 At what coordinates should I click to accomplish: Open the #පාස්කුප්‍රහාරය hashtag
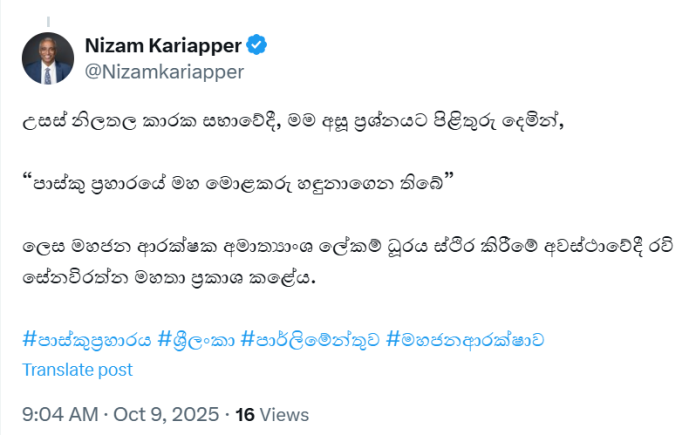point(87,340)
